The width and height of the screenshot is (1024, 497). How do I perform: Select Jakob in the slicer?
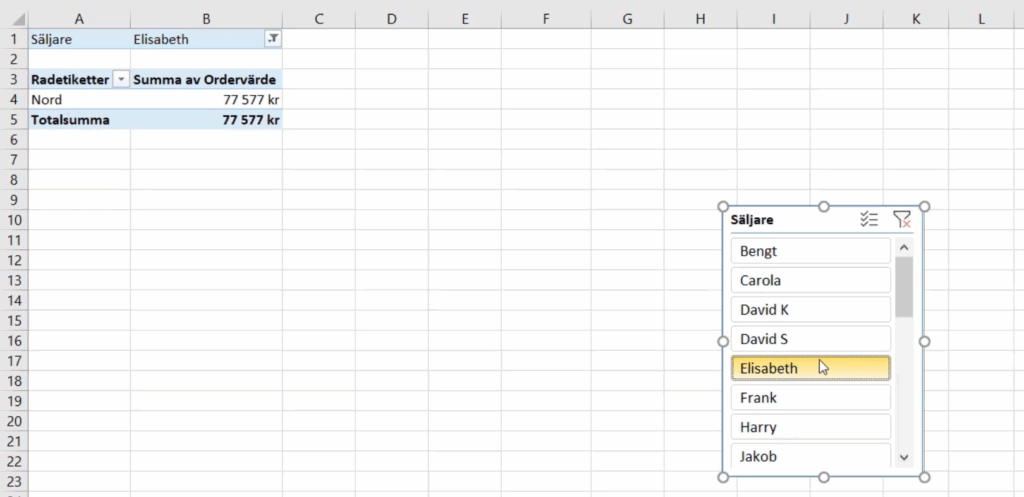tap(810, 456)
